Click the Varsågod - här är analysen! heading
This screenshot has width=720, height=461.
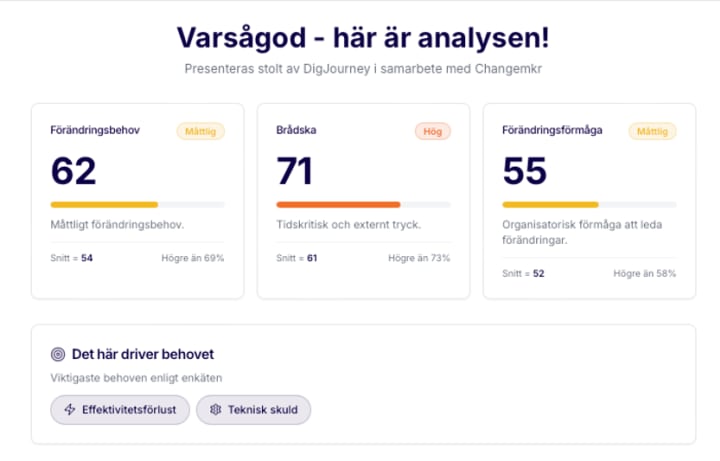[x=362, y=38]
